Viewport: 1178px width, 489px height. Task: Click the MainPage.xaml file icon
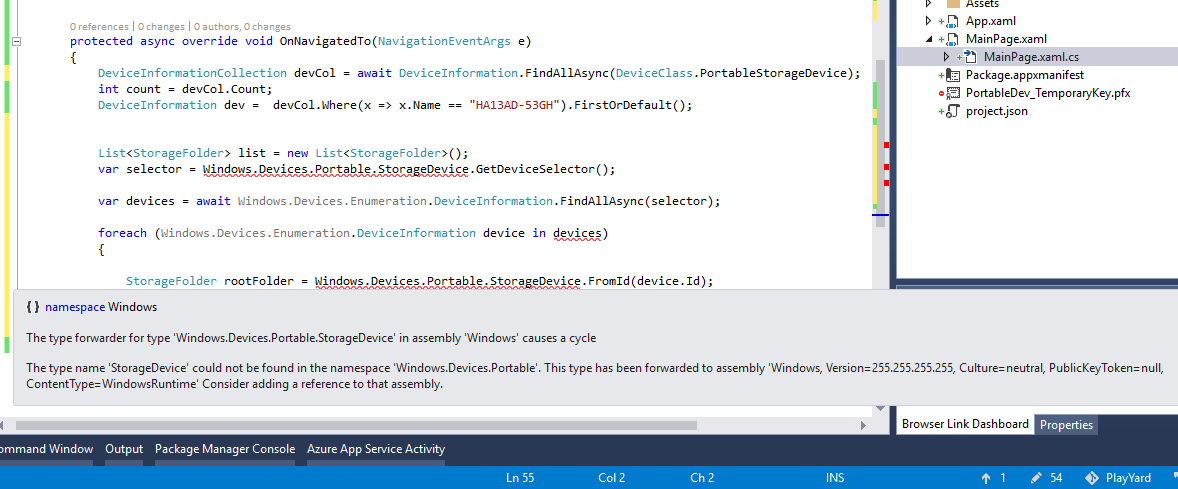pyautogui.click(x=953, y=39)
